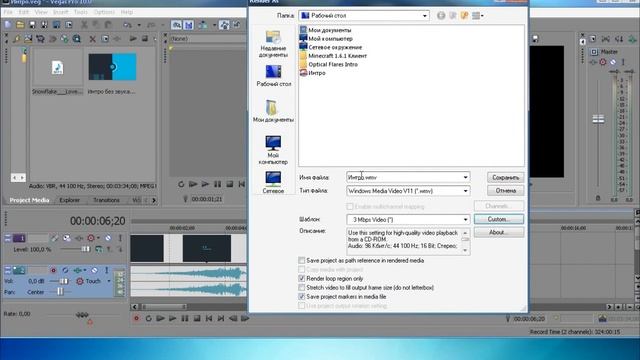This screenshot has width=640, height=360.
Task: Switch to the Explorer tab
Action: point(70,200)
